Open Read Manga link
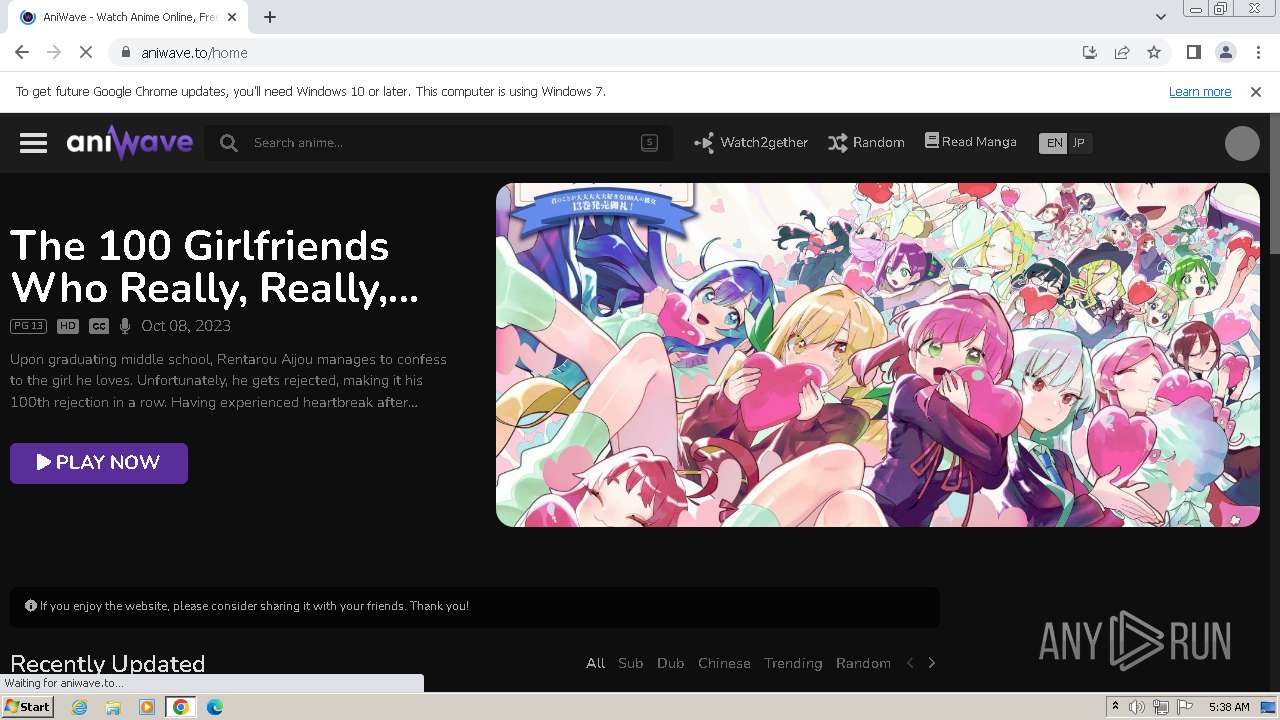 (970, 142)
